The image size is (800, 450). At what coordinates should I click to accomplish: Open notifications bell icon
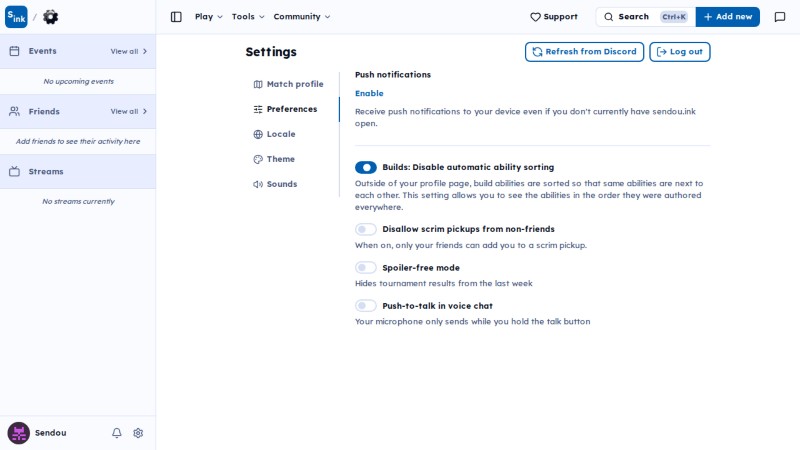[x=117, y=433]
